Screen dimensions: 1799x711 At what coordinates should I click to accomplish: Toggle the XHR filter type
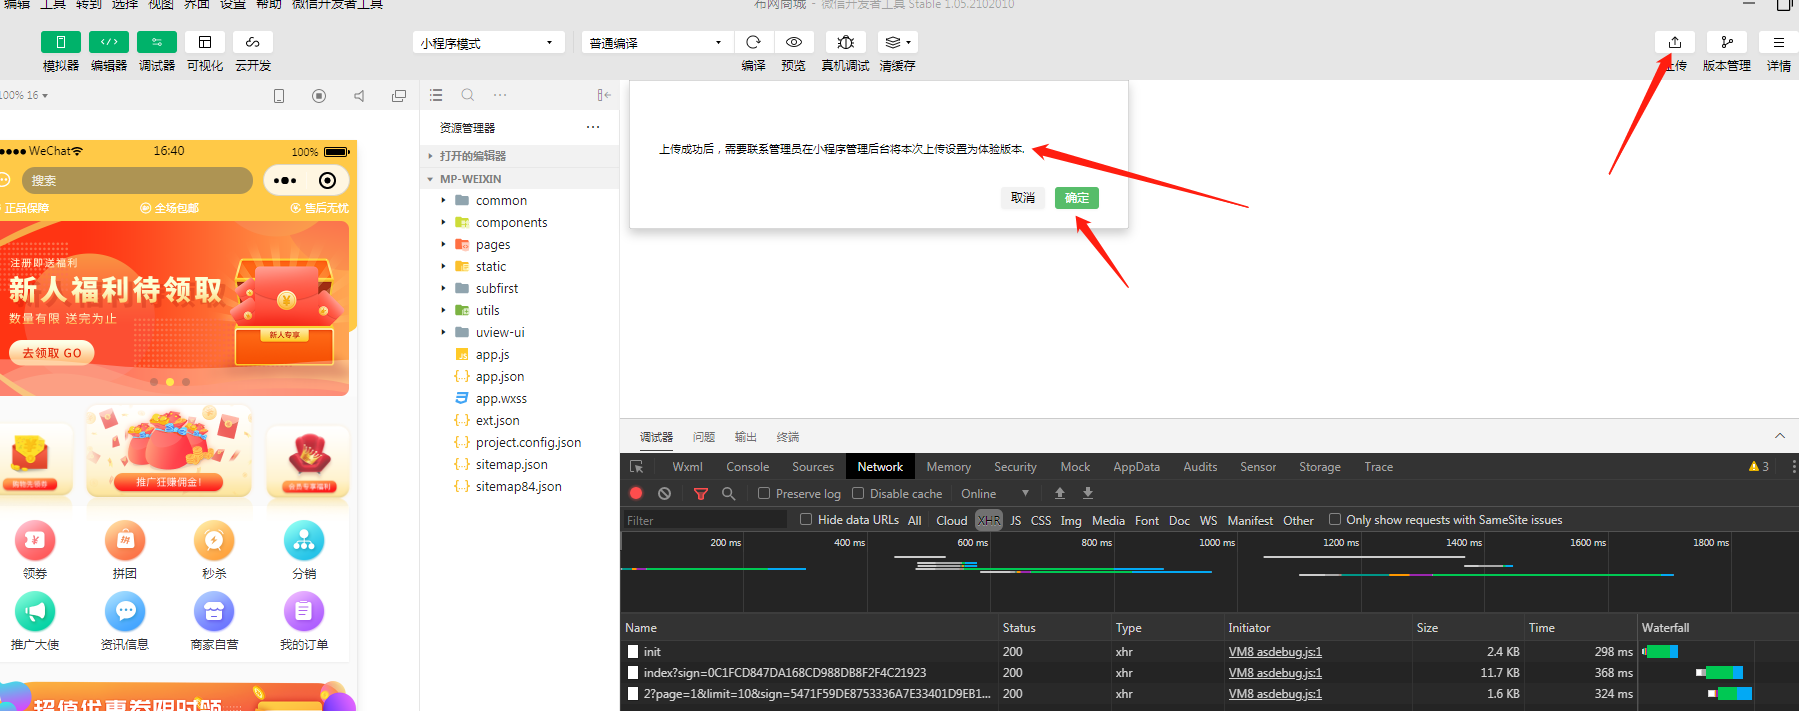pos(989,520)
